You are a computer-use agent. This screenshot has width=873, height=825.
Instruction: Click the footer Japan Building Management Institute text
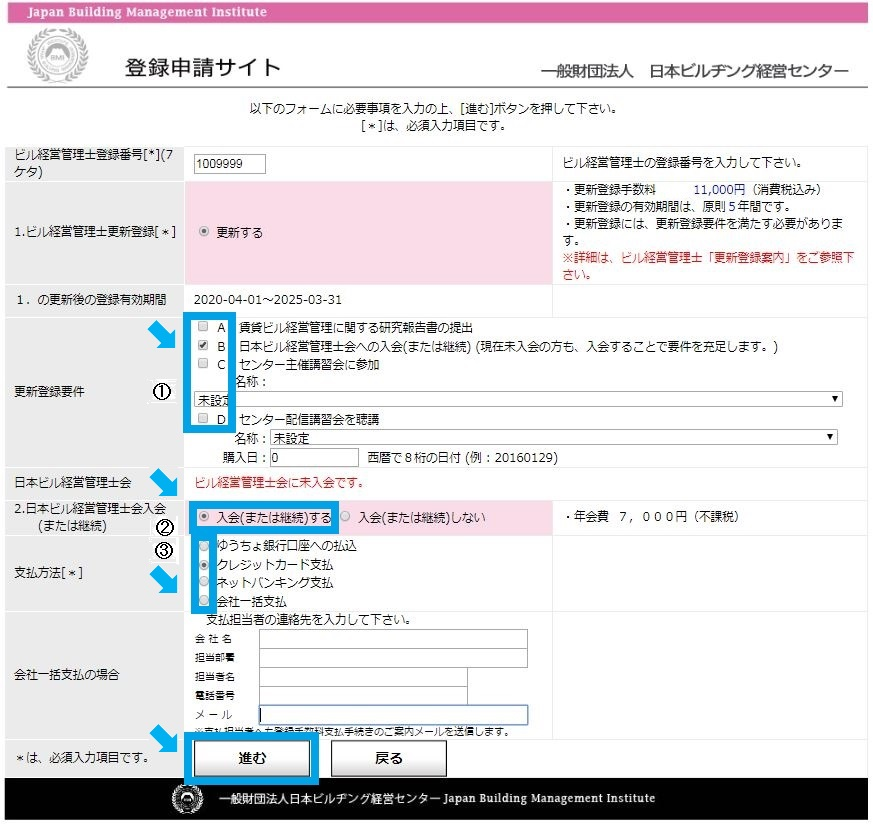[549, 798]
